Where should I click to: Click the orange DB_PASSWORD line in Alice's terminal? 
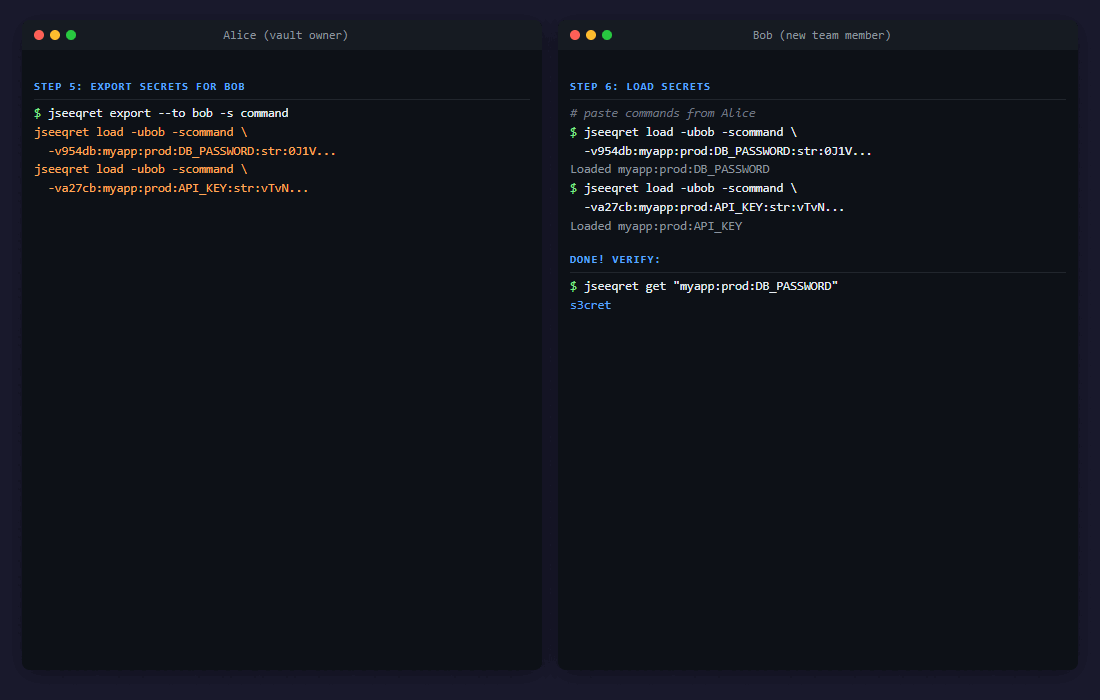pos(192,151)
